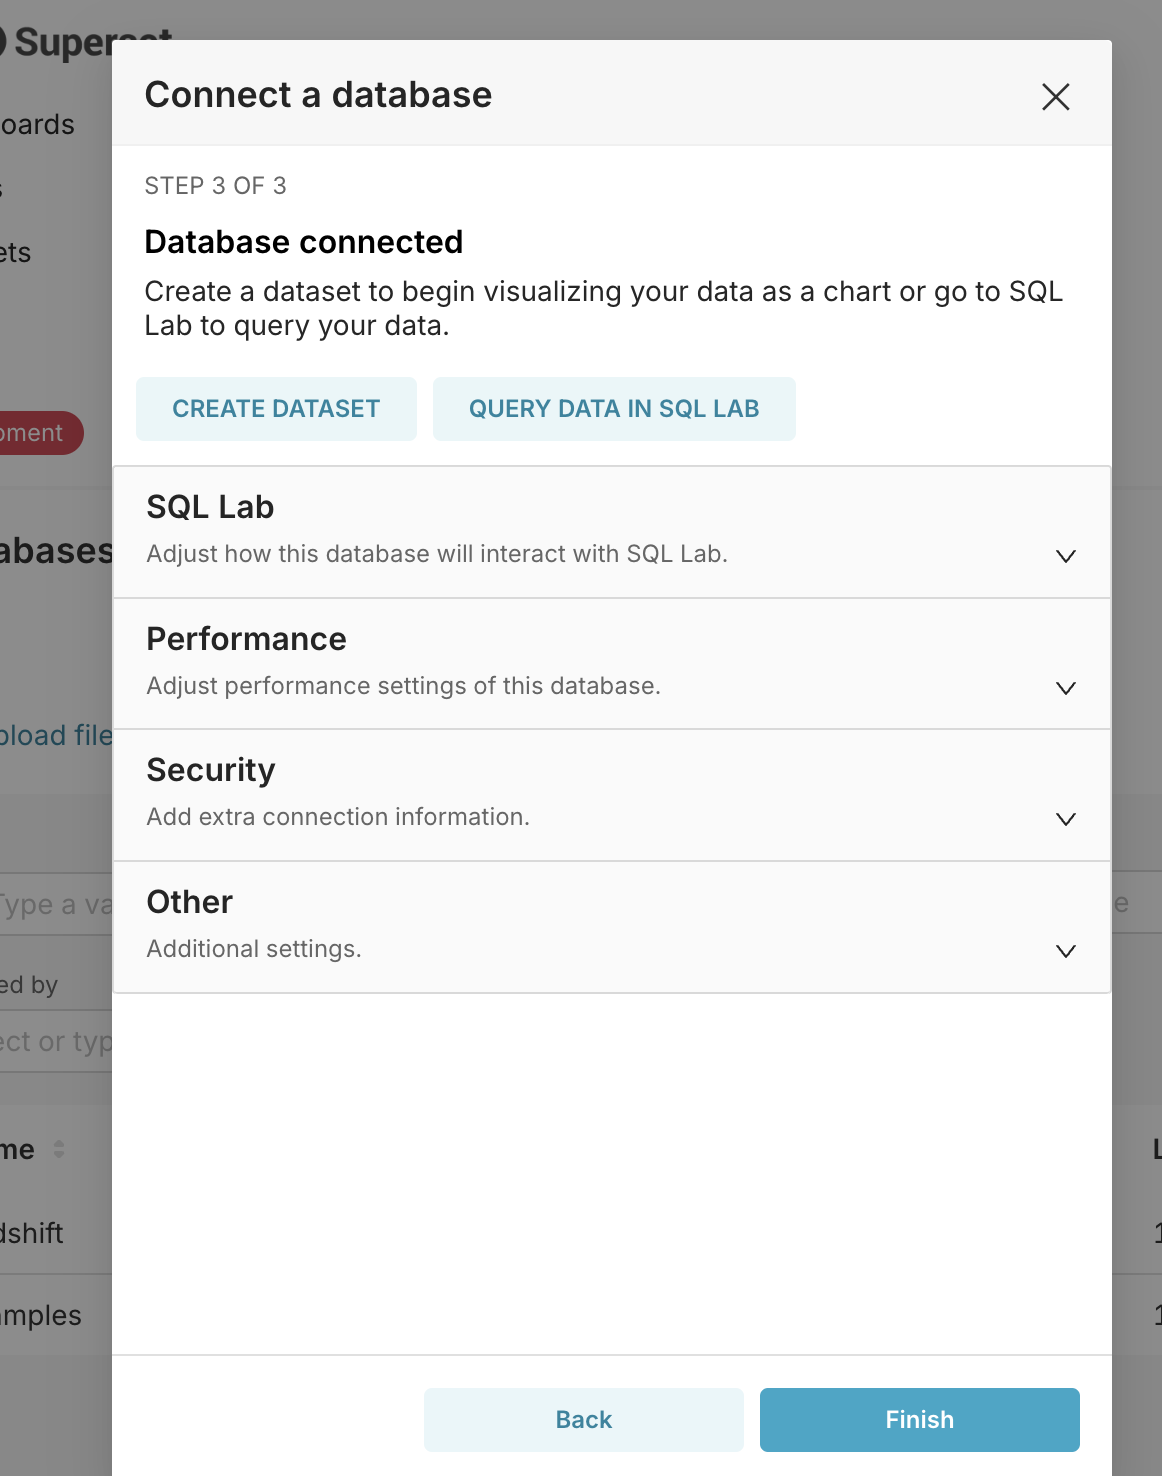The width and height of the screenshot is (1162, 1476).
Task: Open the Other additional settings chevron
Action: click(1065, 951)
